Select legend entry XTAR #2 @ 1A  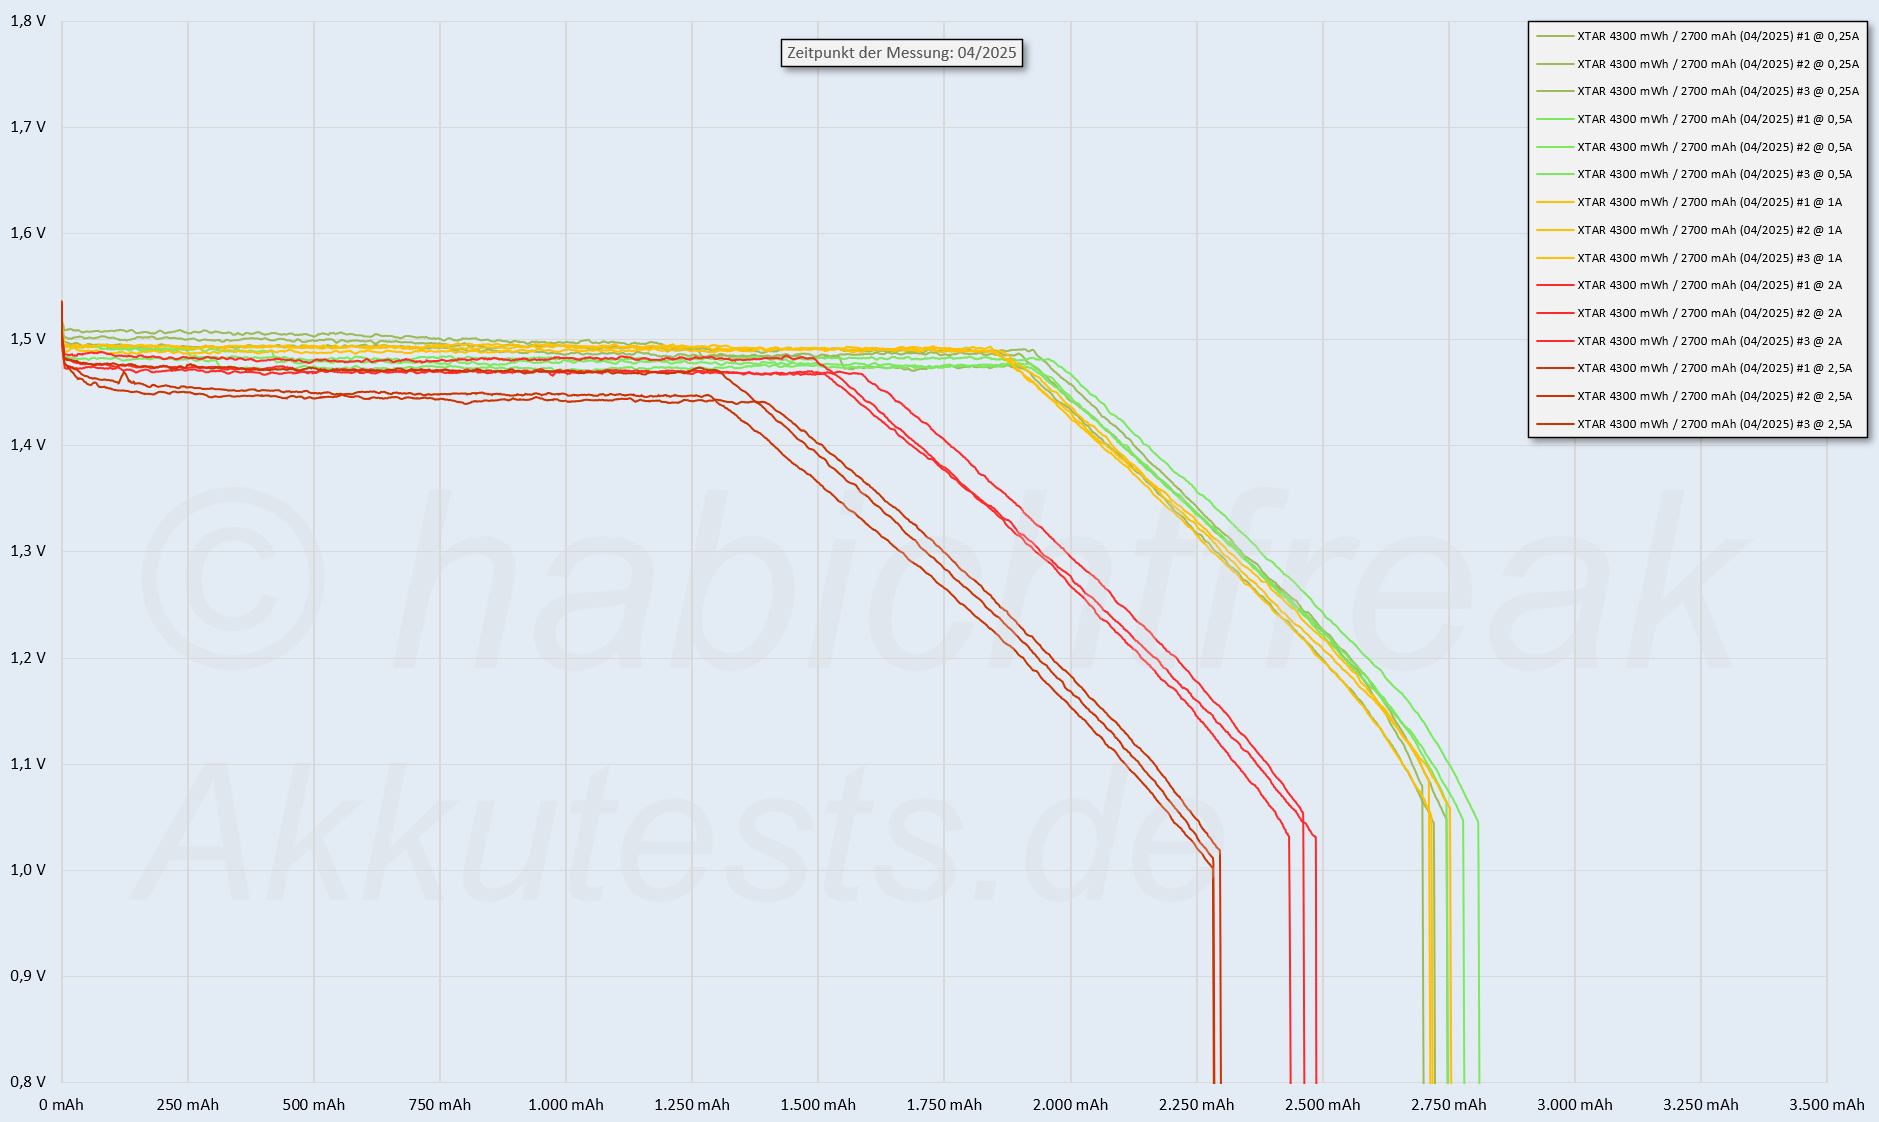(1689, 230)
